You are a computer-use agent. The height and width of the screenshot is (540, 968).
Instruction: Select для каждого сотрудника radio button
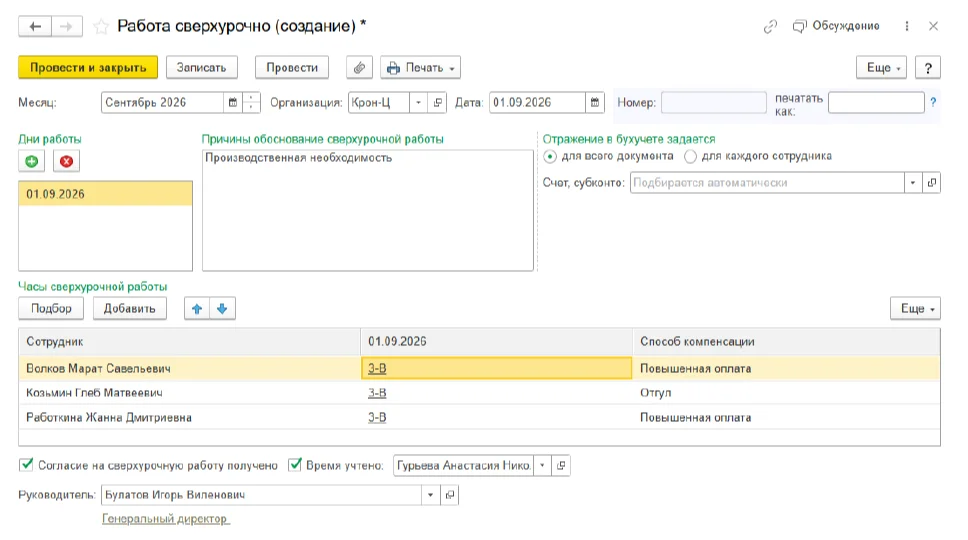point(690,157)
